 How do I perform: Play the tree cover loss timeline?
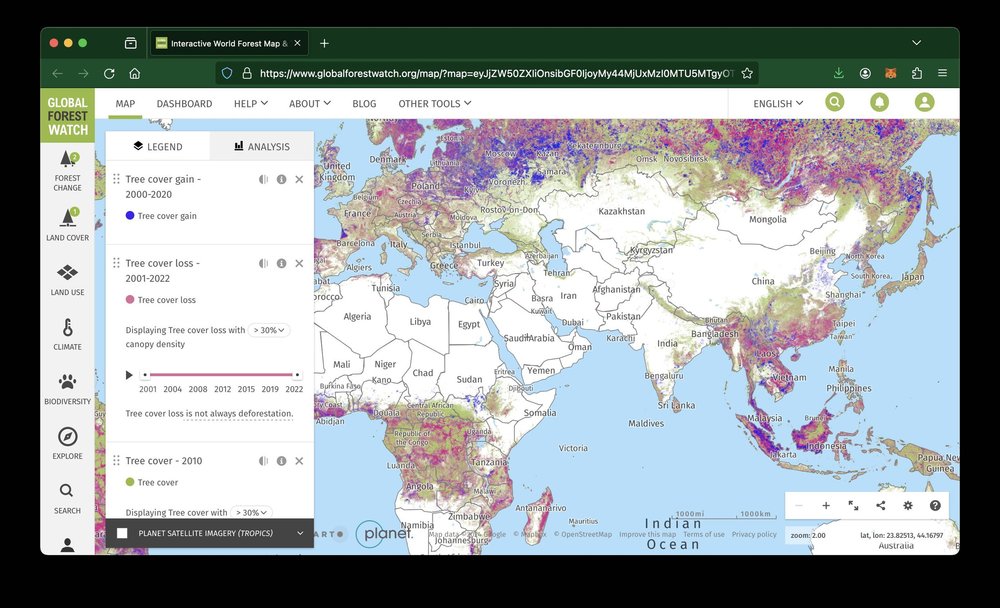(129, 375)
